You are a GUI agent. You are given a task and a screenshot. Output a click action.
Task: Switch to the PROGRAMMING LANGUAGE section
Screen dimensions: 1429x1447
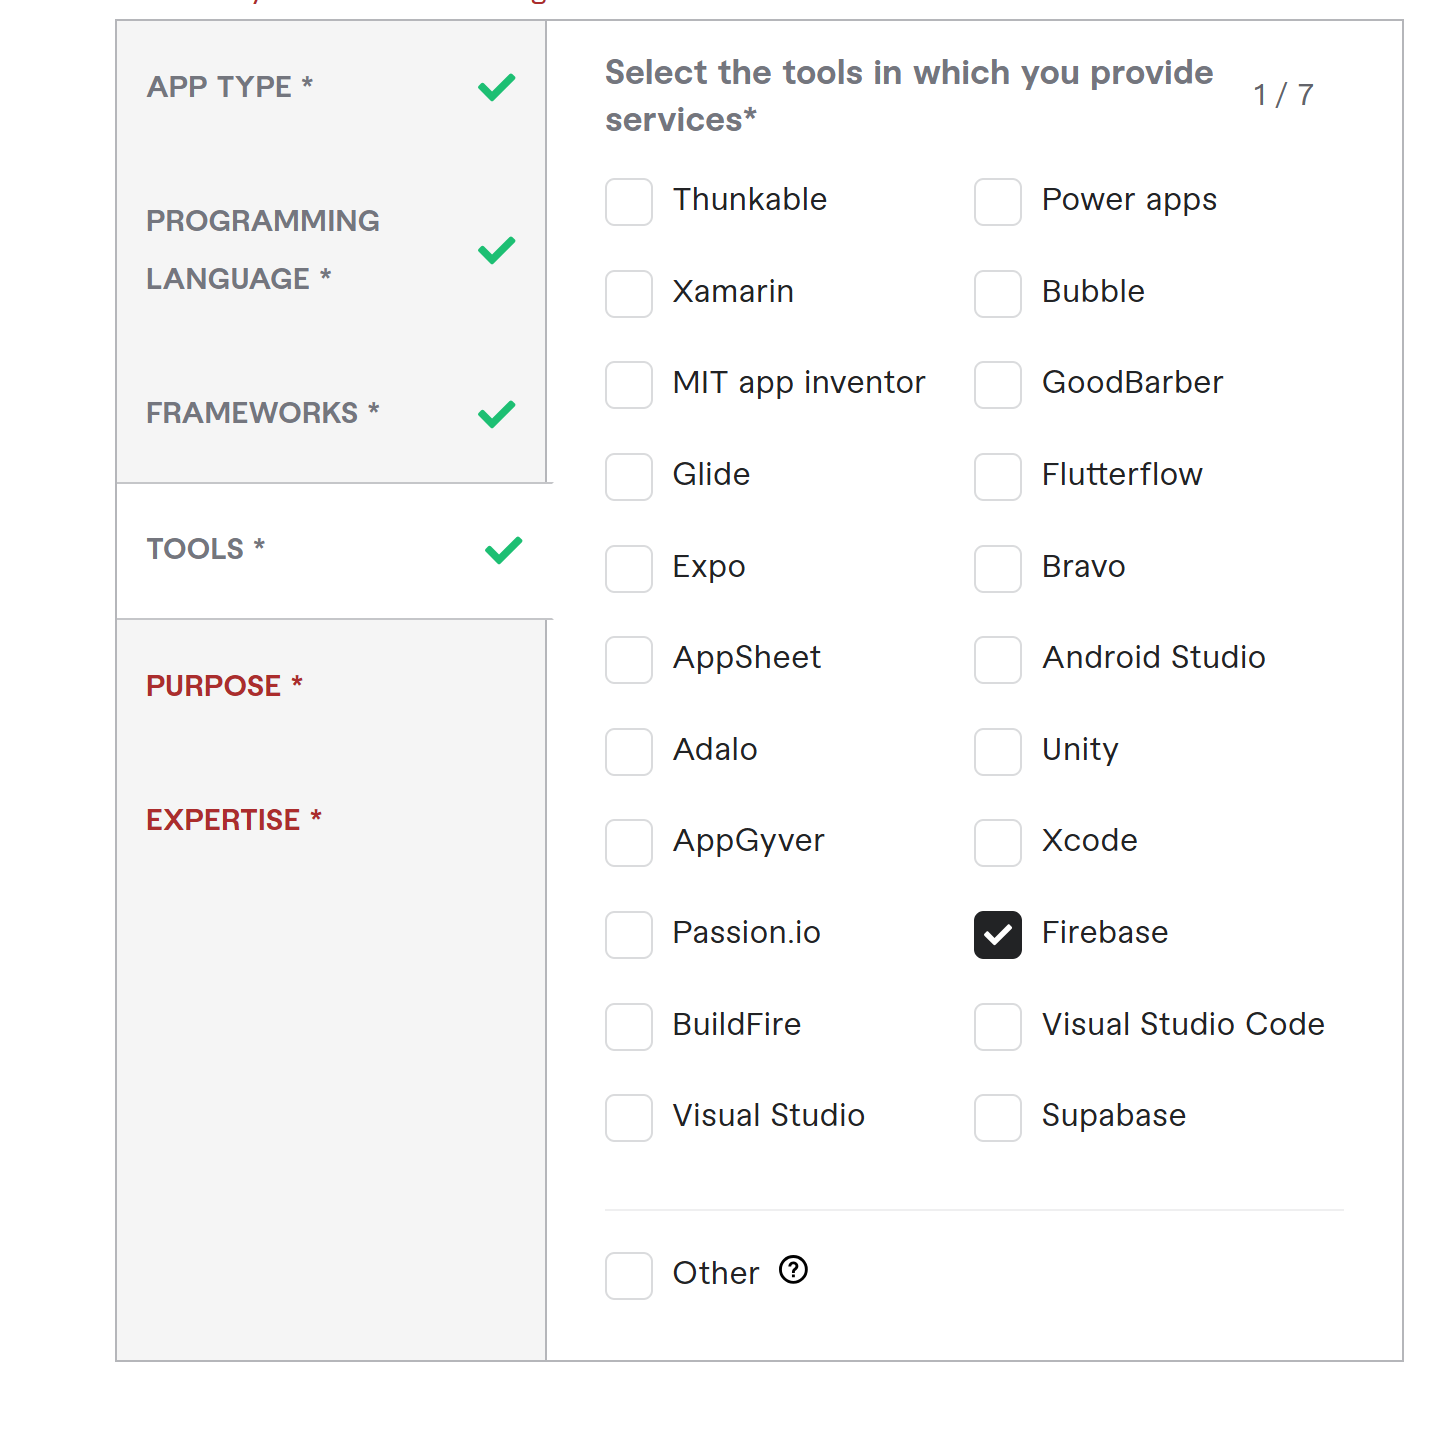(331, 250)
